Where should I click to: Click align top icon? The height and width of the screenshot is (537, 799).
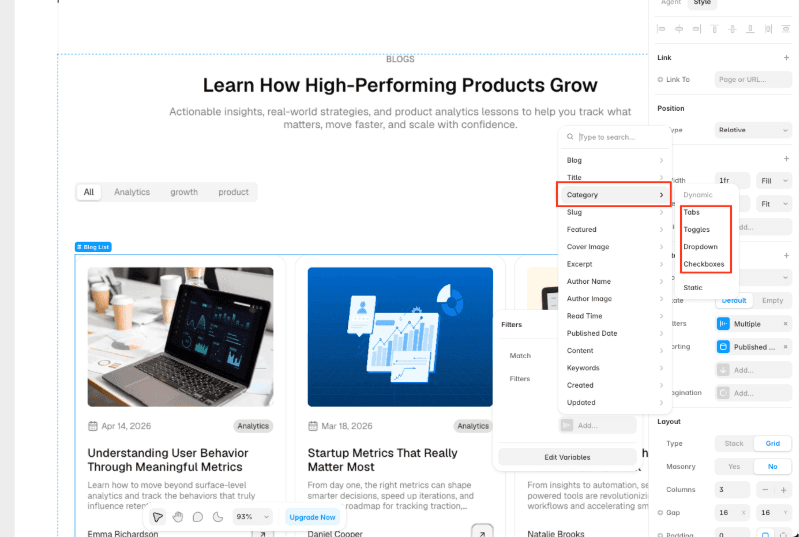714,29
